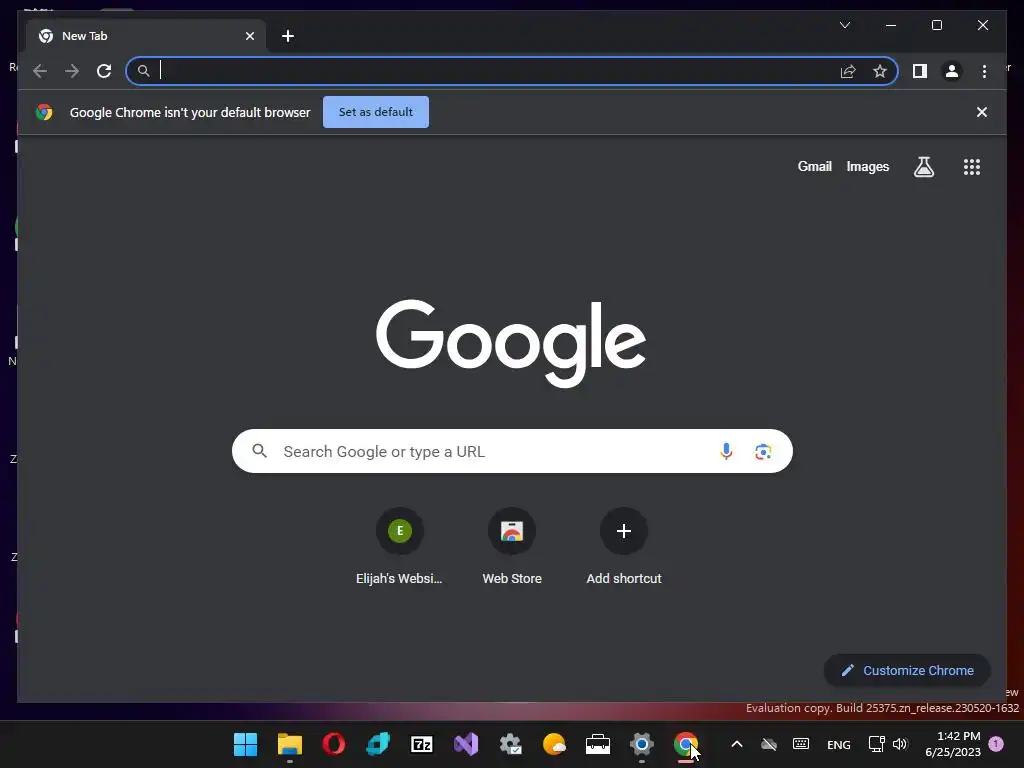The image size is (1024, 768).
Task: Open the Google apps grid
Action: click(x=972, y=167)
